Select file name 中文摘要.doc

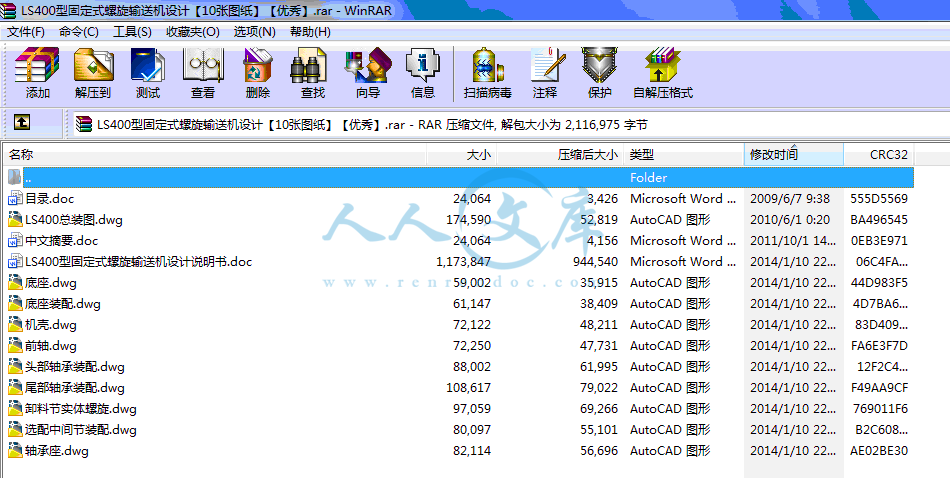tap(62, 241)
